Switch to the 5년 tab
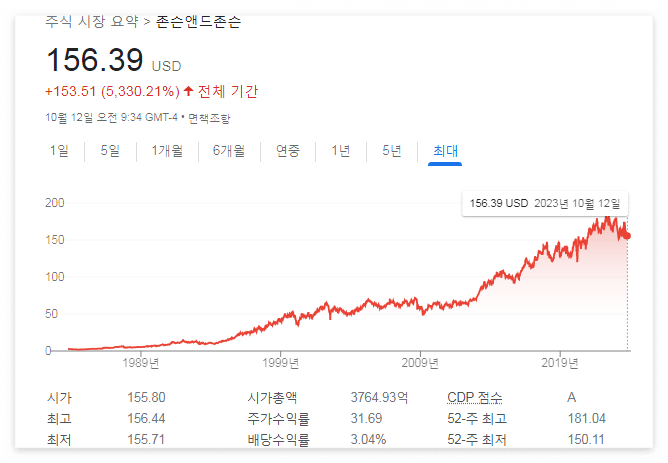Screen dimensions: 668x463 coord(392,151)
